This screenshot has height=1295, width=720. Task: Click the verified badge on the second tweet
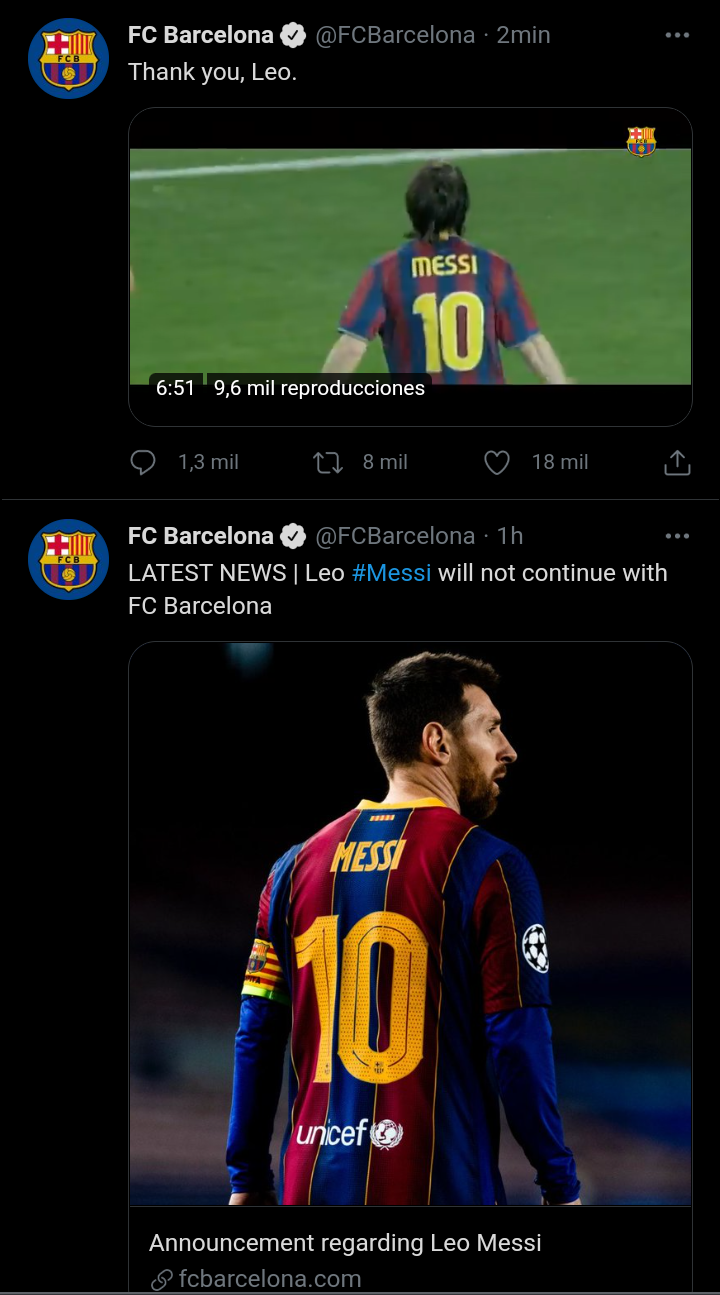click(x=293, y=537)
